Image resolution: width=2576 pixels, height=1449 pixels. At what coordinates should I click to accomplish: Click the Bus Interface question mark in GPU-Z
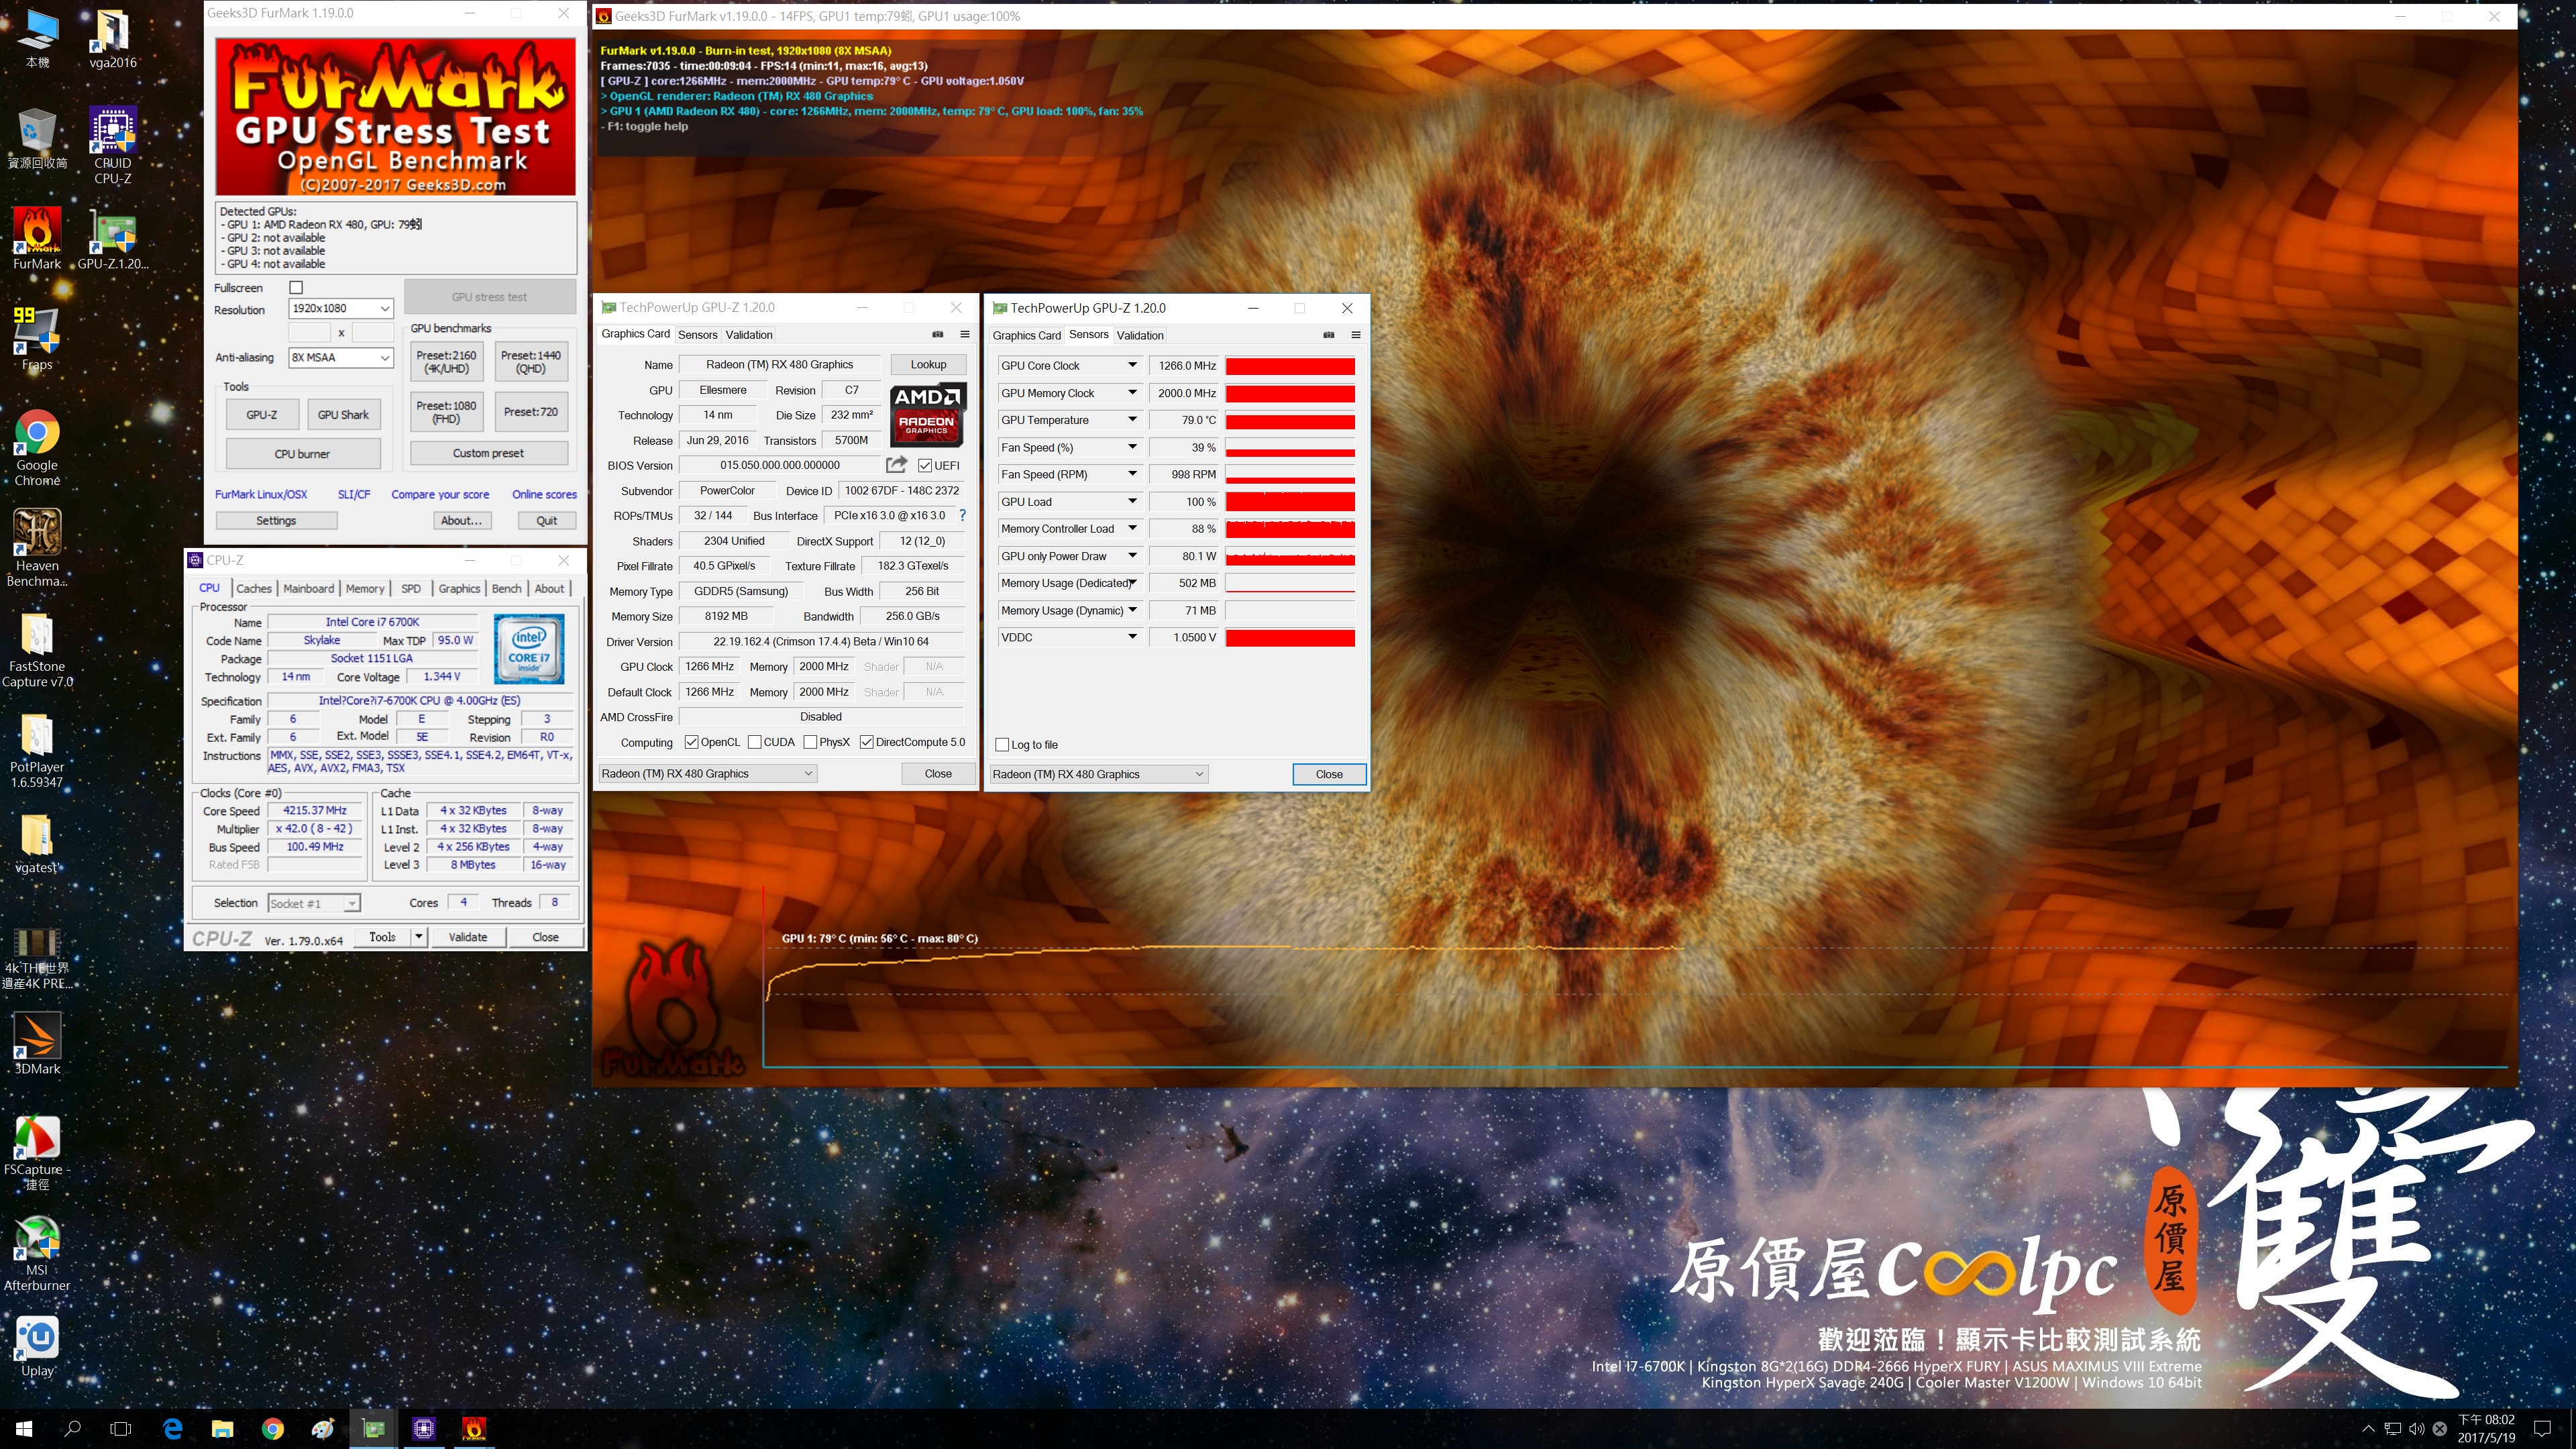962,515
